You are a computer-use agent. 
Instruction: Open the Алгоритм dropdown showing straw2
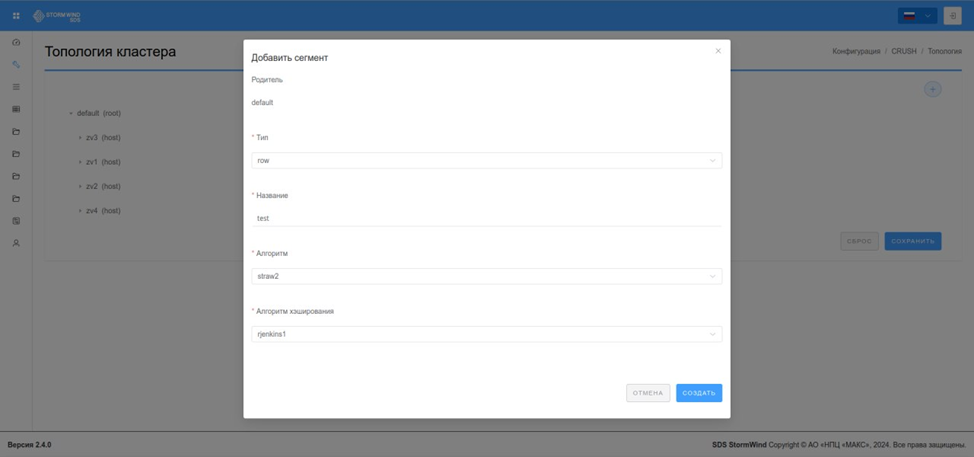pos(486,276)
